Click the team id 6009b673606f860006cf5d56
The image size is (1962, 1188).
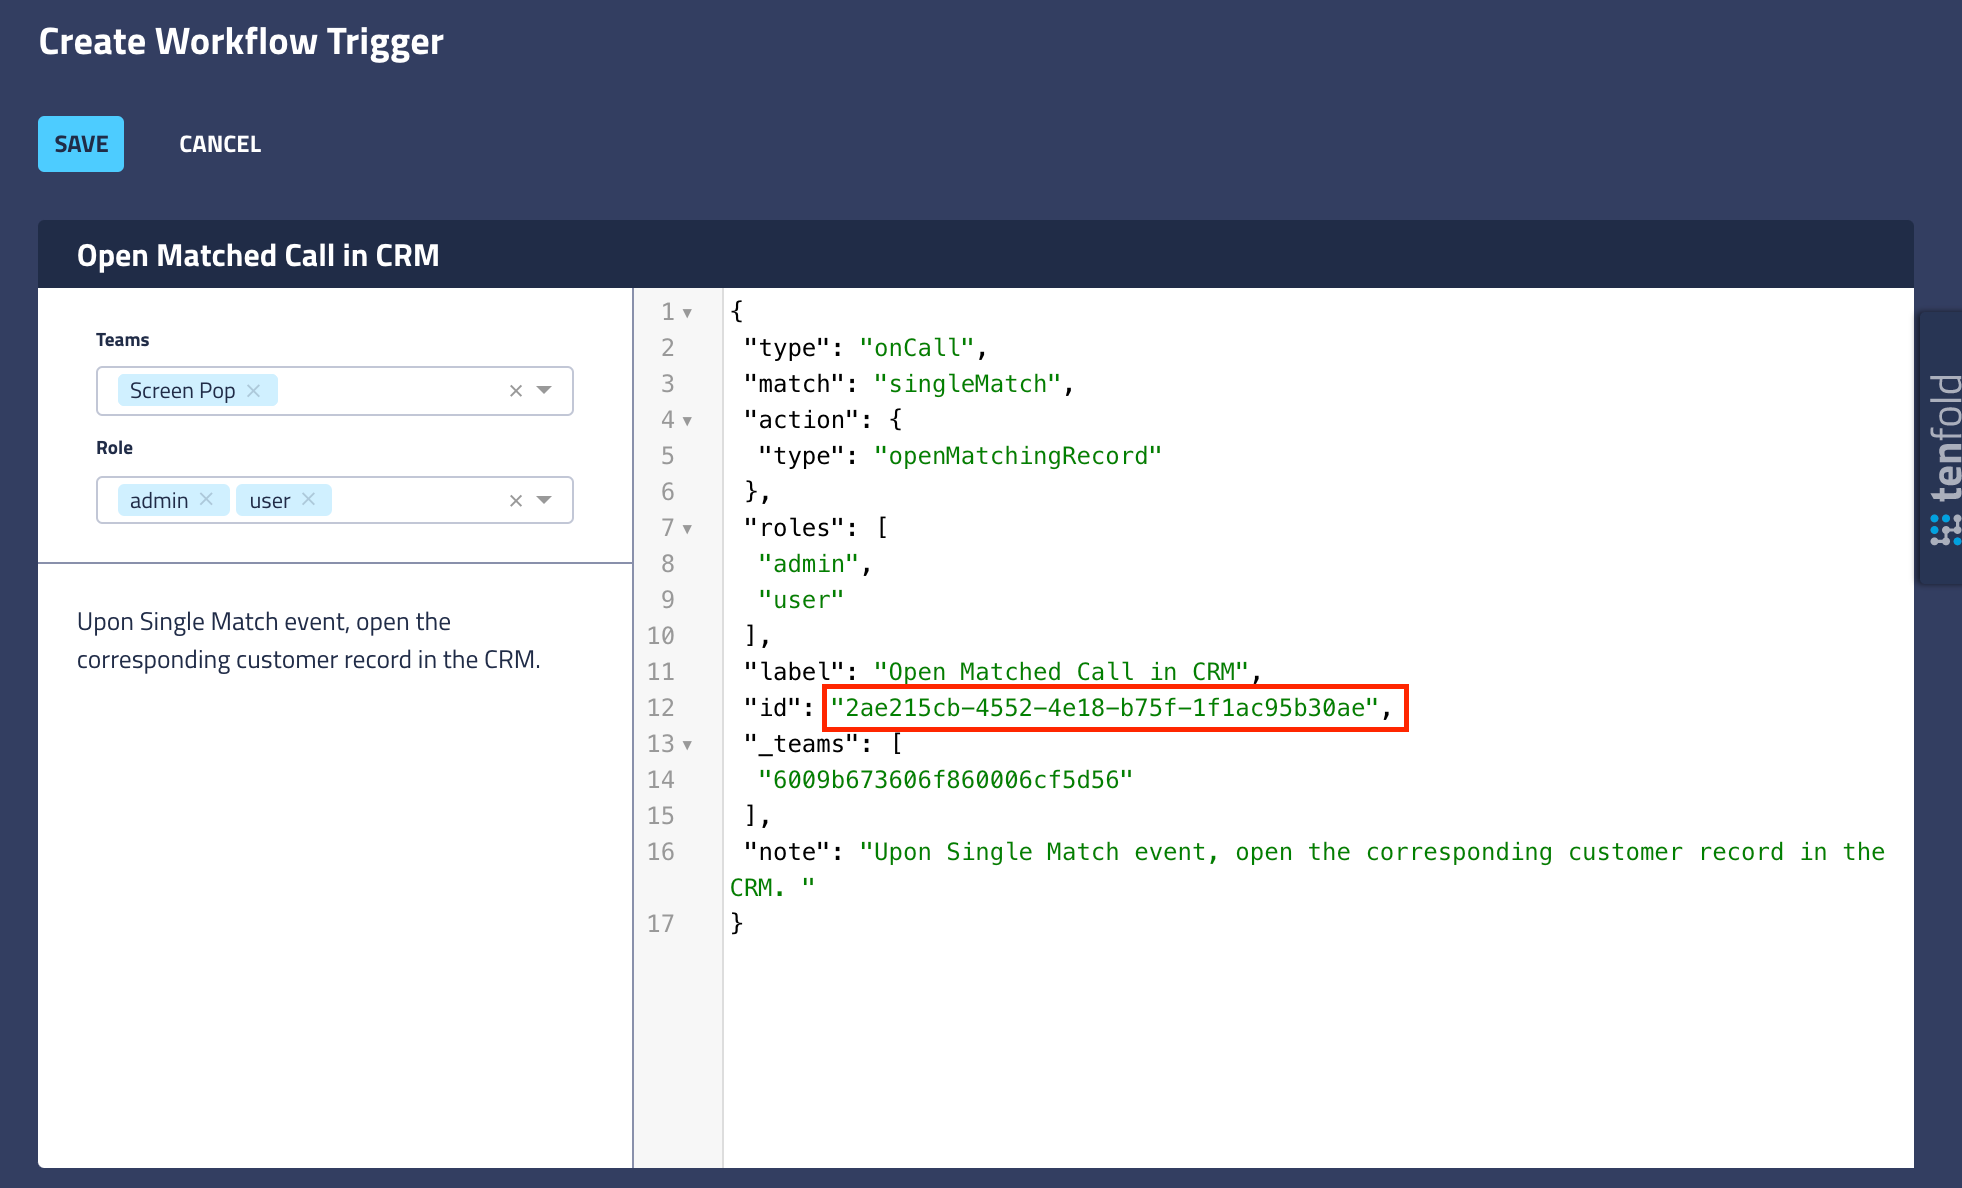tap(945, 780)
